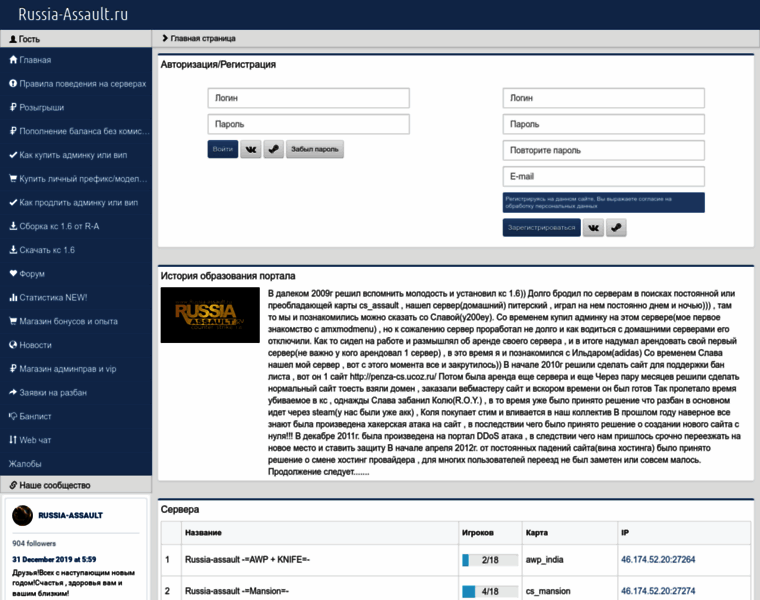This screenshot has width=760, height=600.
Task: Open Сборка кс 1.6 от R-A
Action: pyautogui.click(x=54, y=226)
